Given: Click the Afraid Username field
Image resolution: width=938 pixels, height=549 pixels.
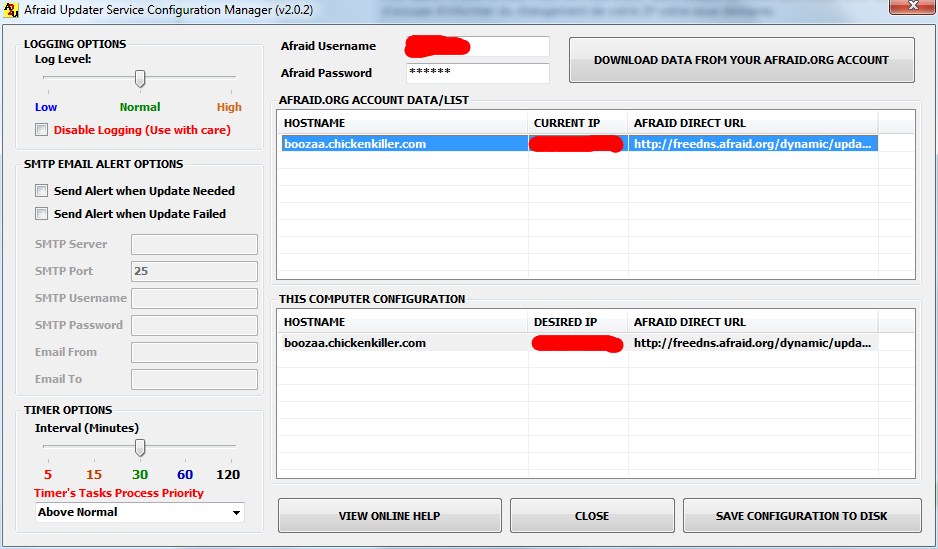Looking at the screenshot, I should (x=477, y=47).
